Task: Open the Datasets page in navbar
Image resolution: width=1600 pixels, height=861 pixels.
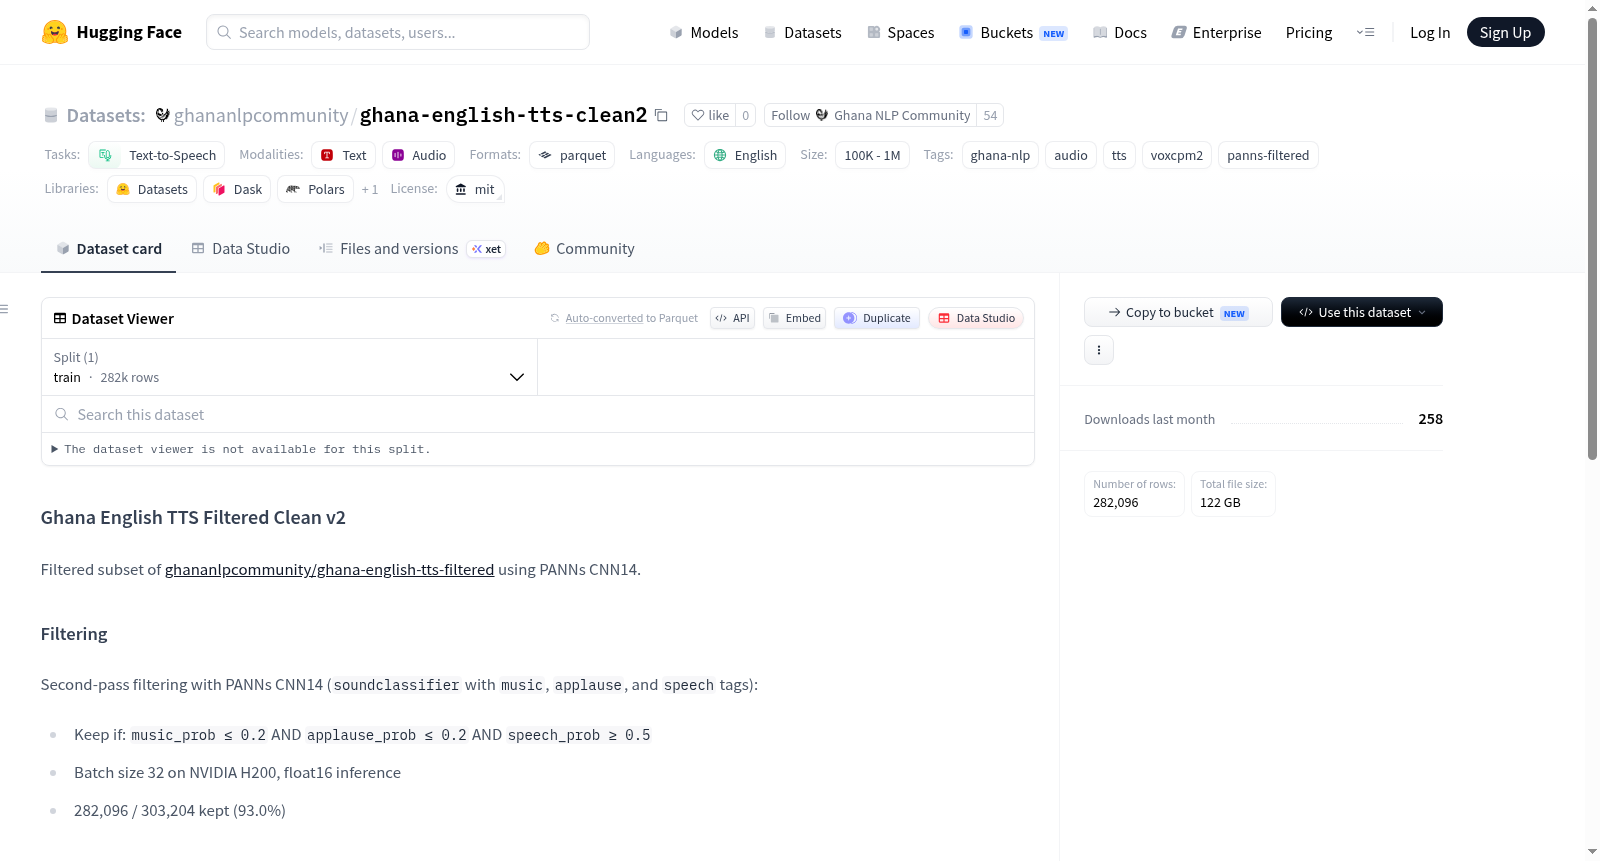Action: (x=802, y=32)
